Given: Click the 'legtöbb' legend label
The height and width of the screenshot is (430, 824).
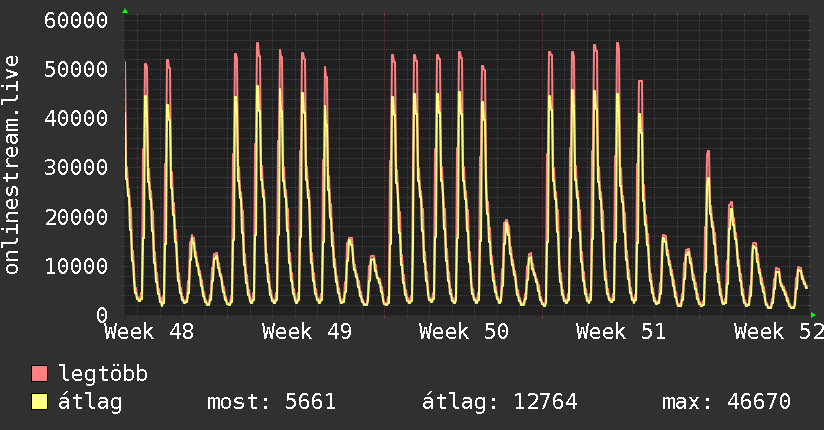Looking at the screenshot, I should click(x=103, y=374).
